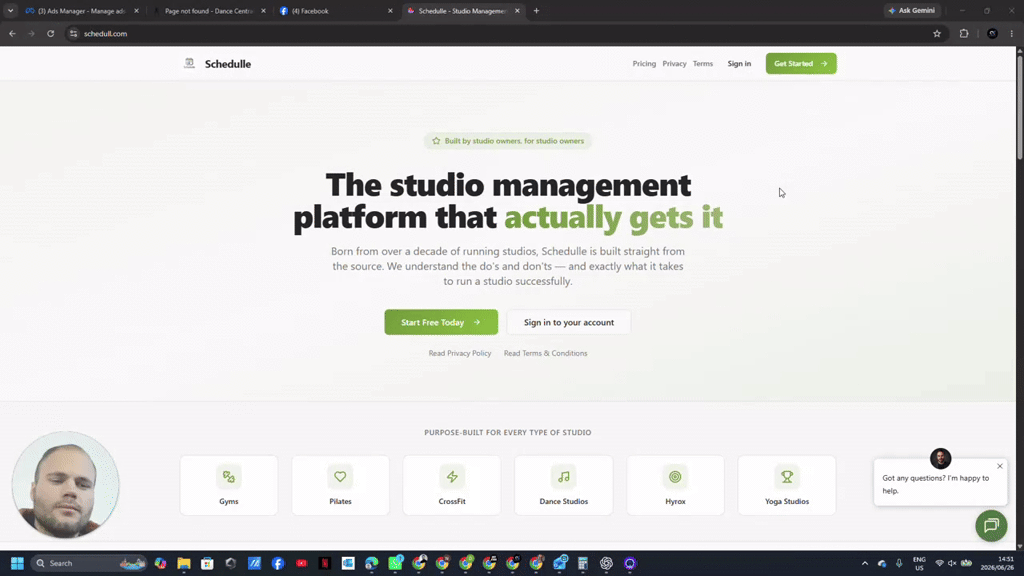The height and width of the screenshot is (576, 1024).
Task: Click the Windows taskbar Search box
Action: tap(89, 563)
